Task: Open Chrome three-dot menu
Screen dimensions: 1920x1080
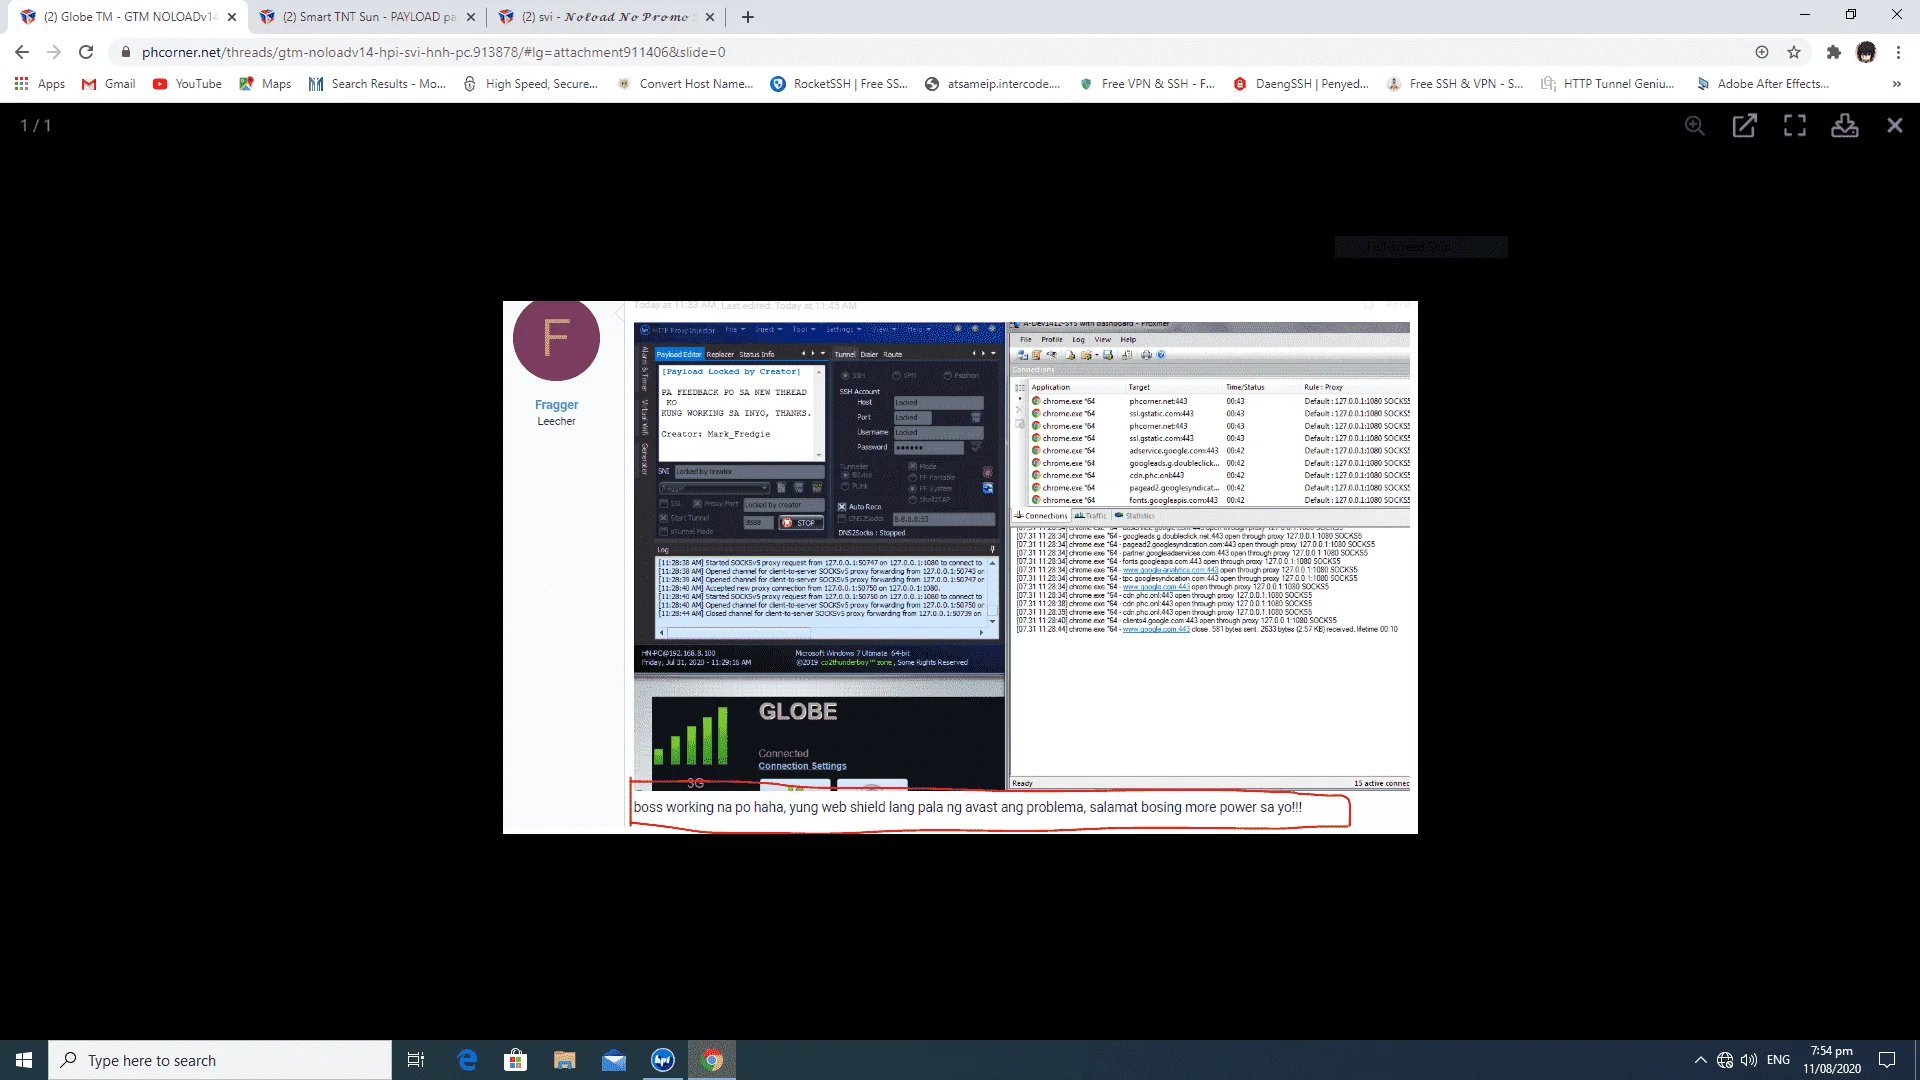Action: (x=1898, y=52)
